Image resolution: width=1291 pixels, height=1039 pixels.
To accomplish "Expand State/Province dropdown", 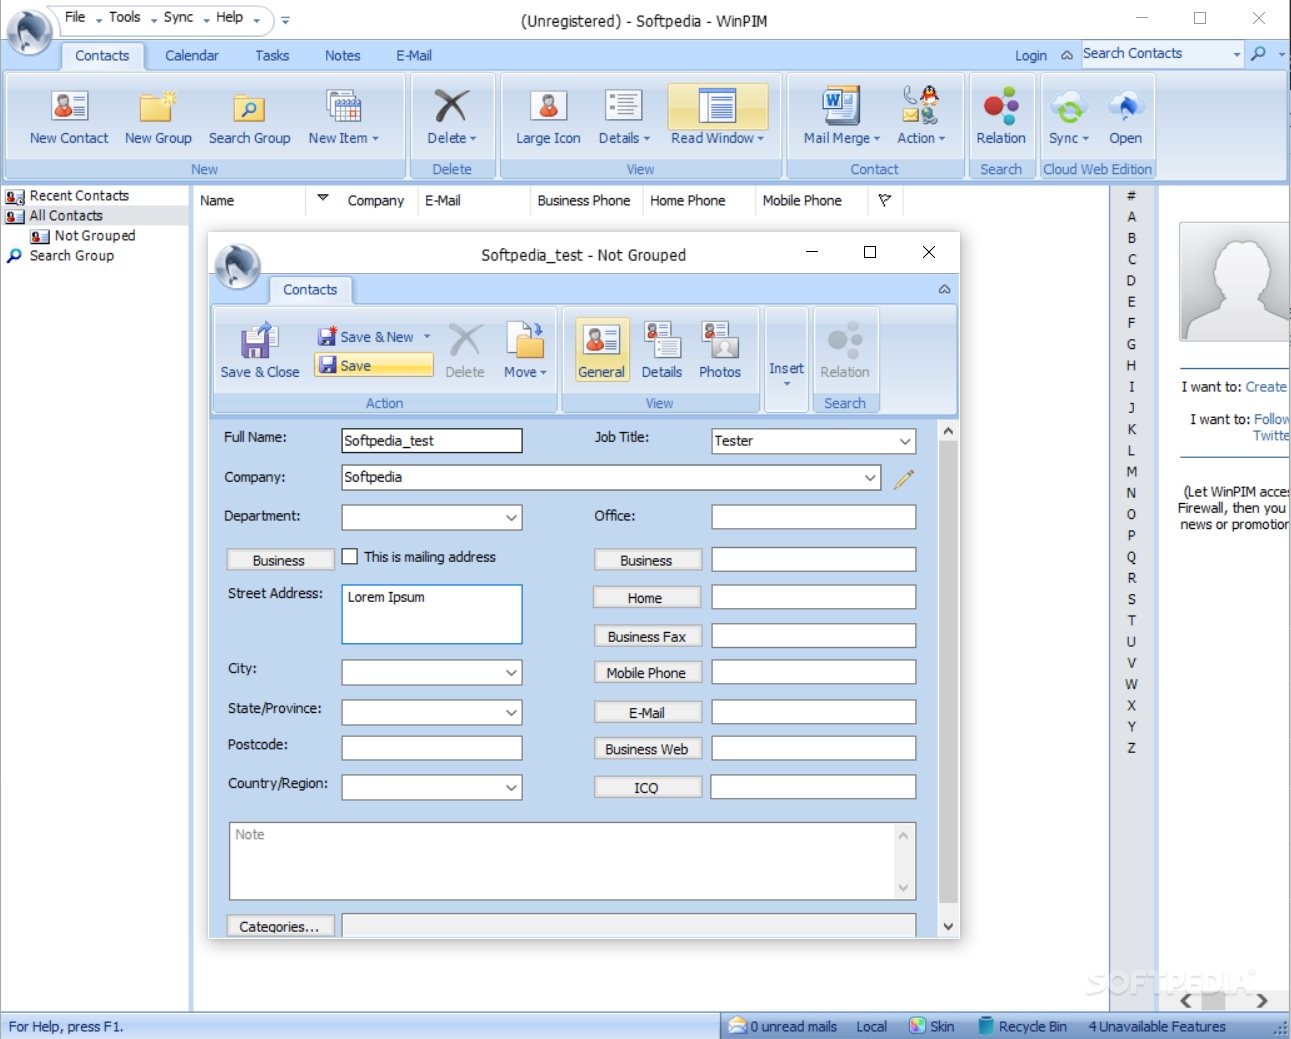I will (x=511, y=713).
